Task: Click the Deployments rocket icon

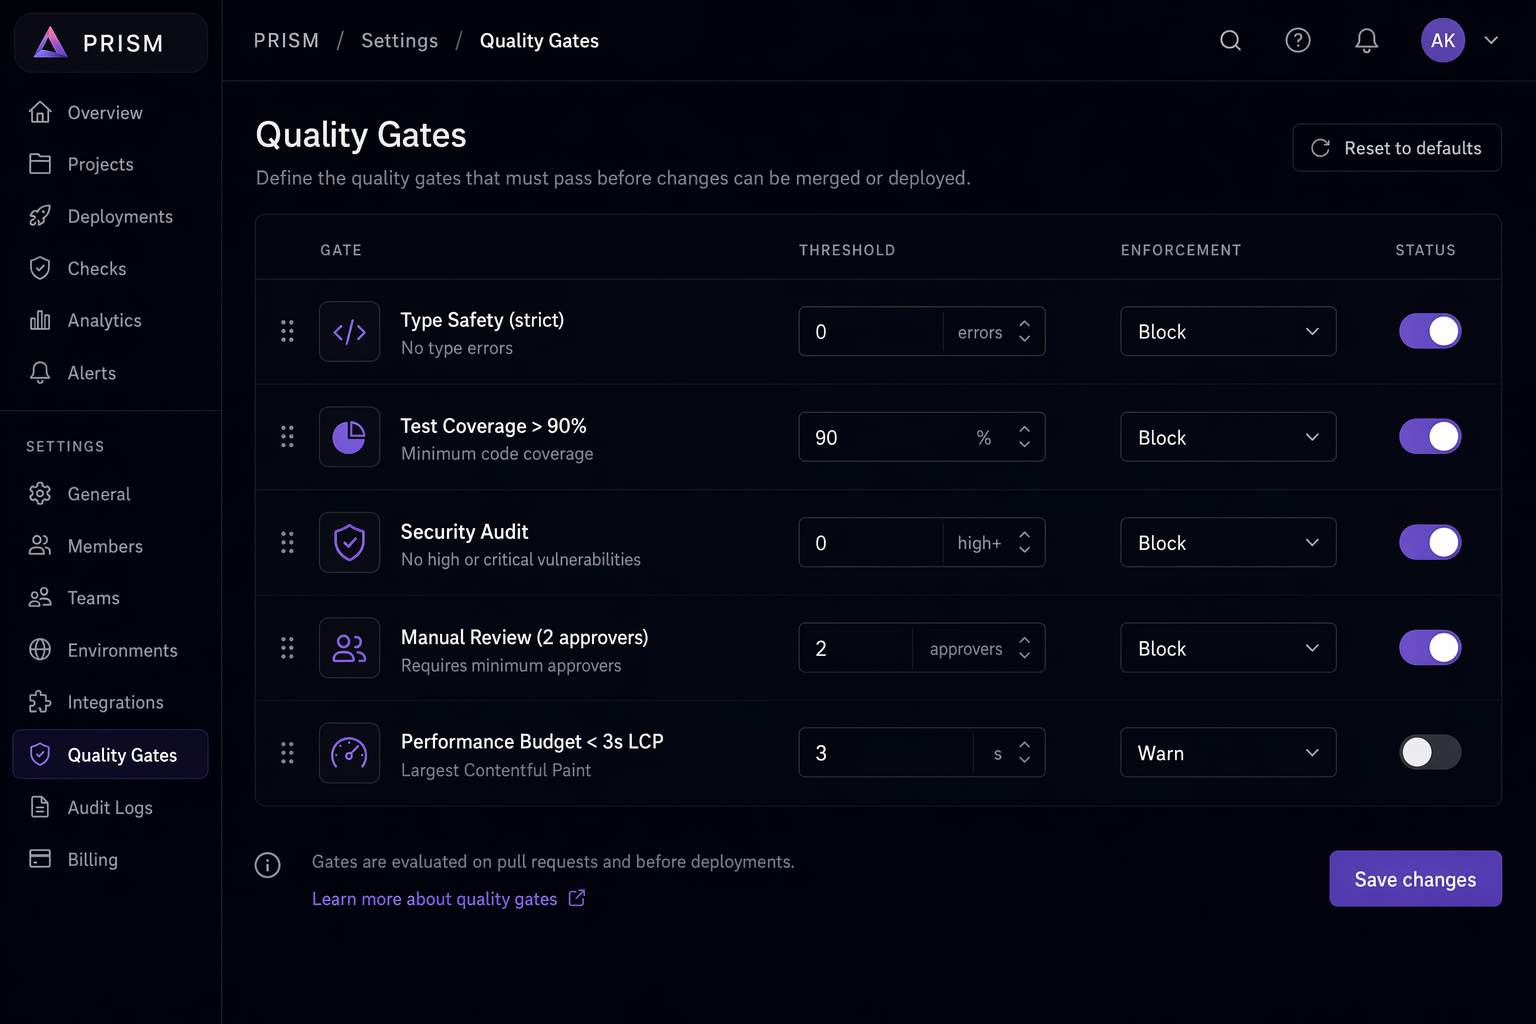Action: point(40,216)
